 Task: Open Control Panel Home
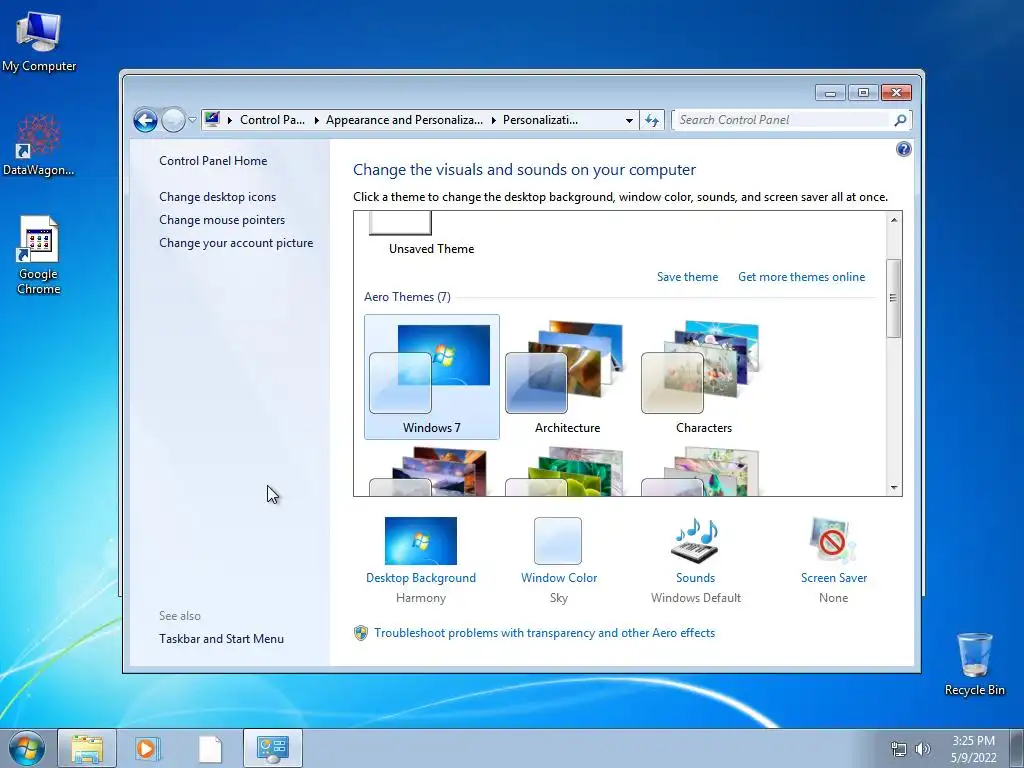point(213,161)
